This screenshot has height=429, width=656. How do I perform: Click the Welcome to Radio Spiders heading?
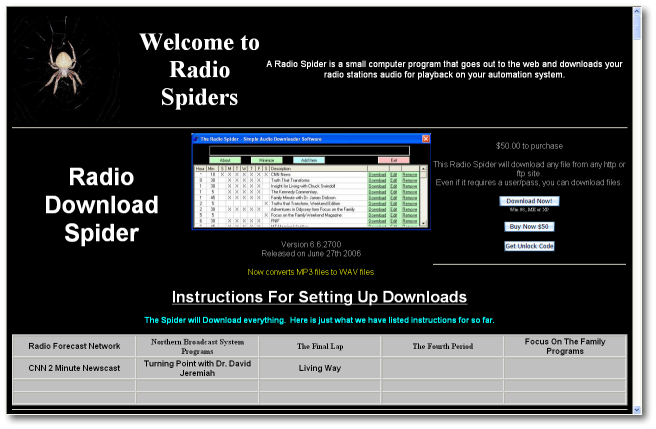coord(200,70)
